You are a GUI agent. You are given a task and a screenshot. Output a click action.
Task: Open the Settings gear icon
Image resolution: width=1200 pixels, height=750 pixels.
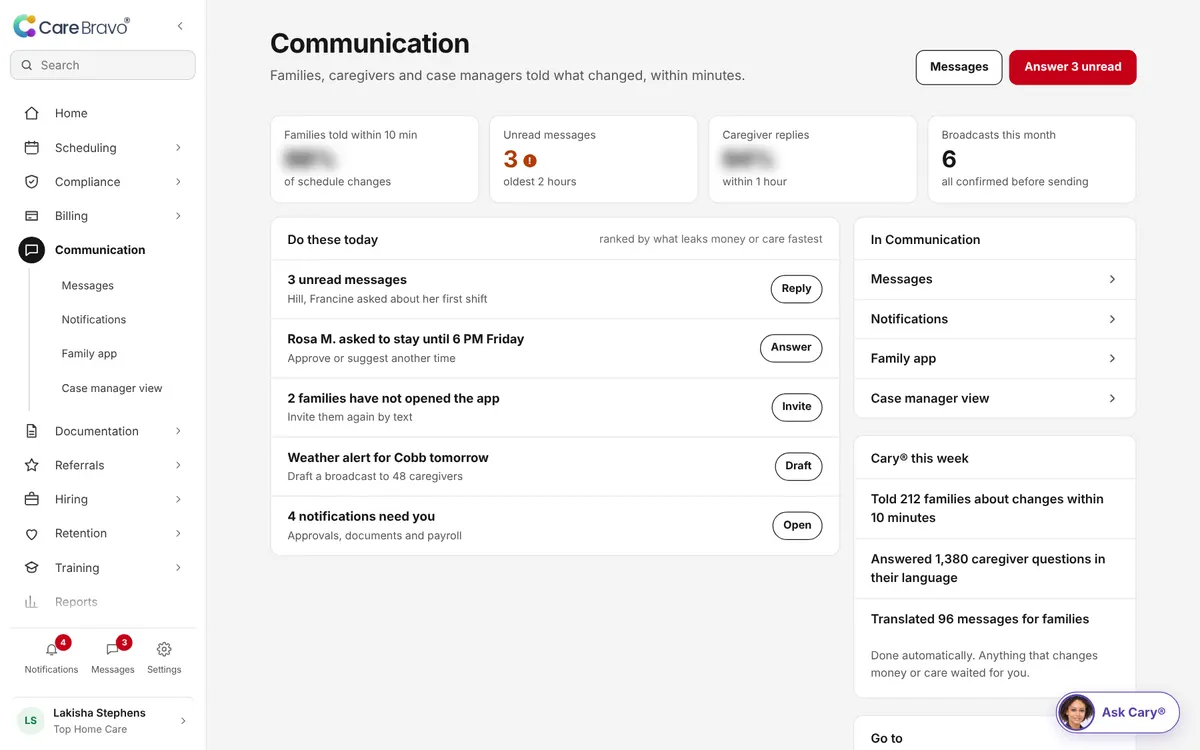(164, 649)
